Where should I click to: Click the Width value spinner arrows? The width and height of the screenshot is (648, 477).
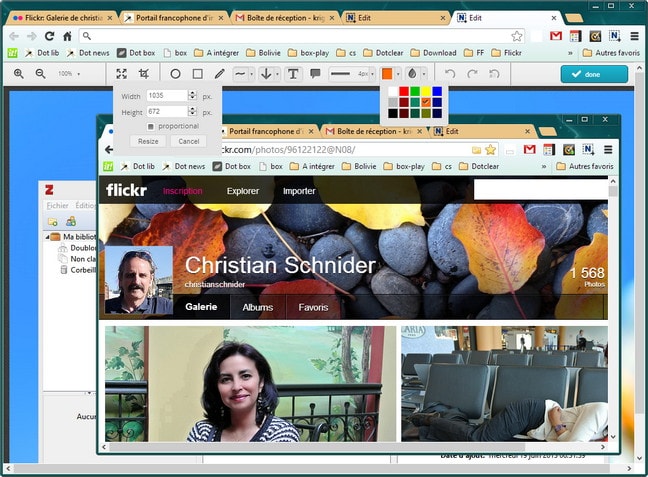click(192, 95)
